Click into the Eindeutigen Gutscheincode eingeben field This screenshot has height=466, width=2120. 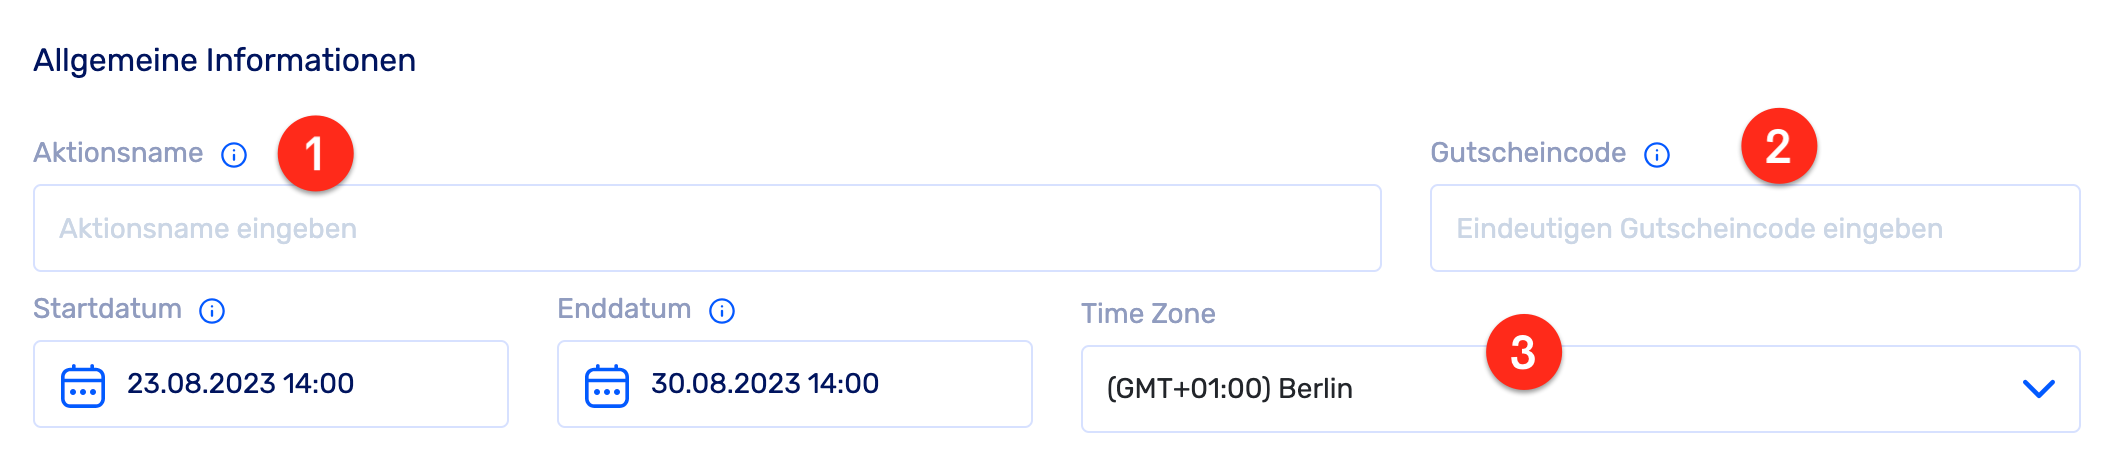tap(1754, 228)
